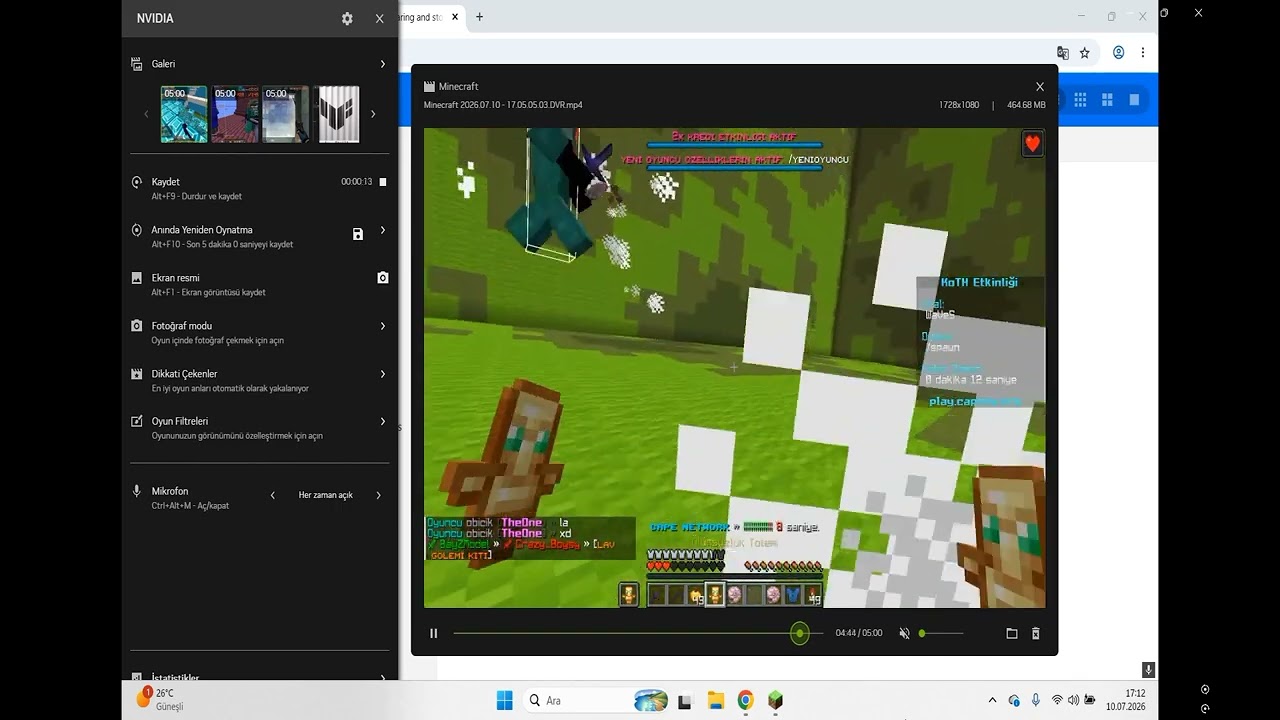Switch to small grid view in Chrome page

coord(1080,99)
